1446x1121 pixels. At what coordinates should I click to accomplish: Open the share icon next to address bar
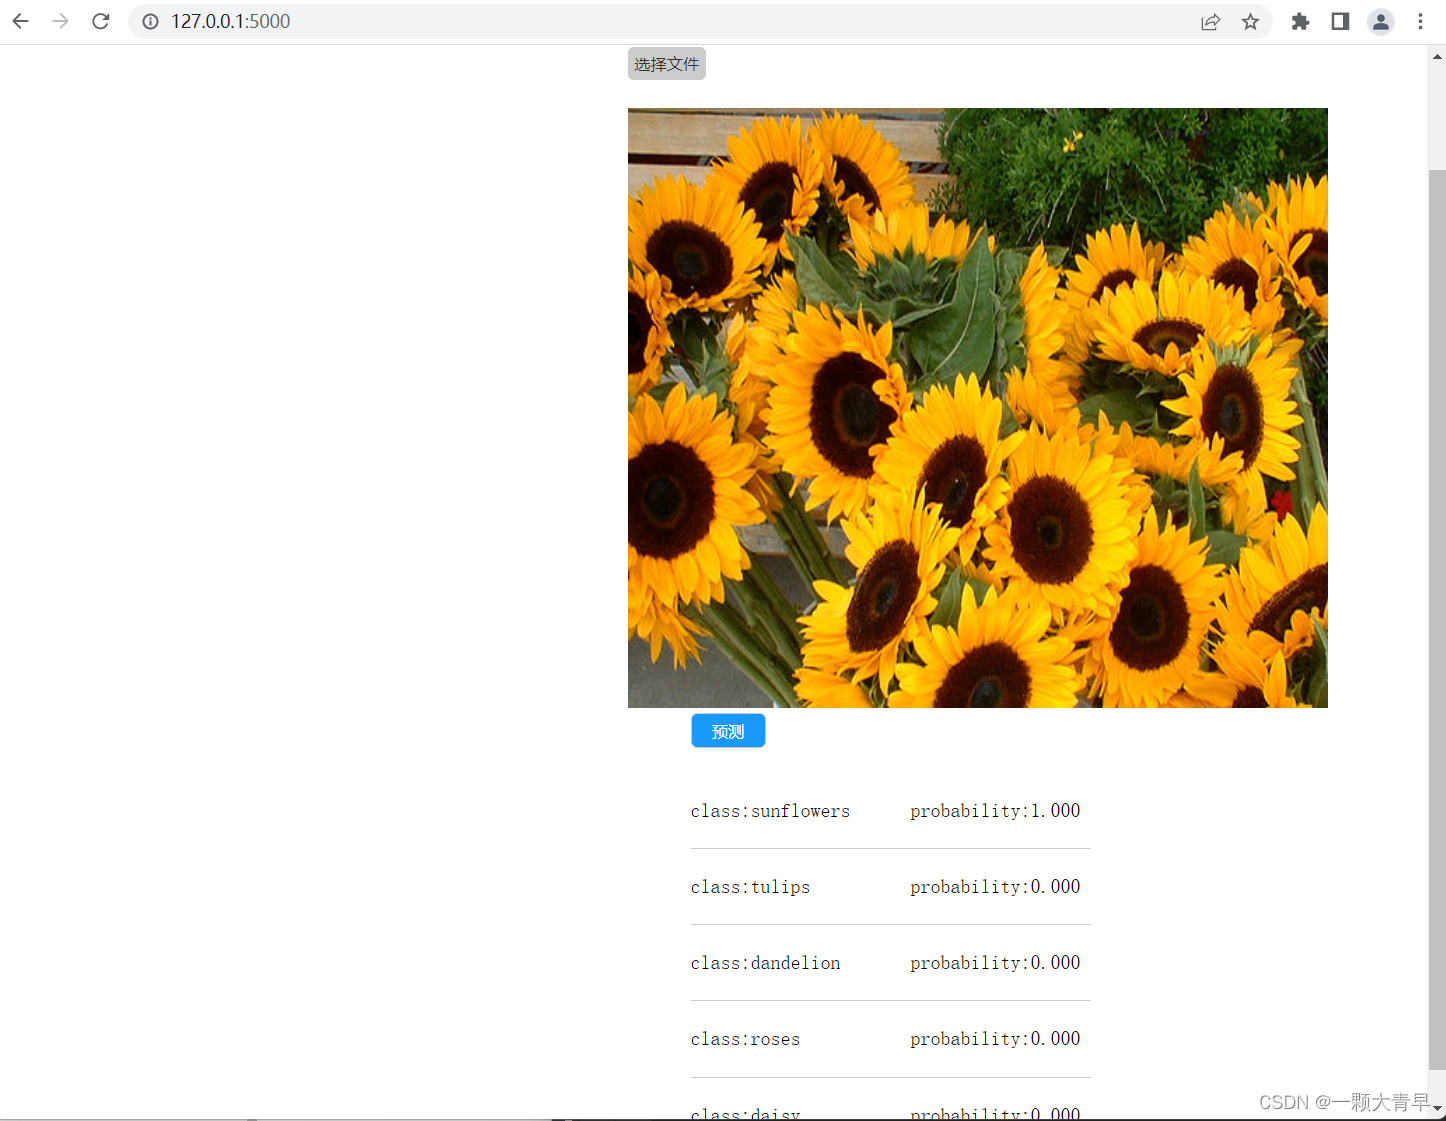pyautogui.click(x=1210, y=21)
